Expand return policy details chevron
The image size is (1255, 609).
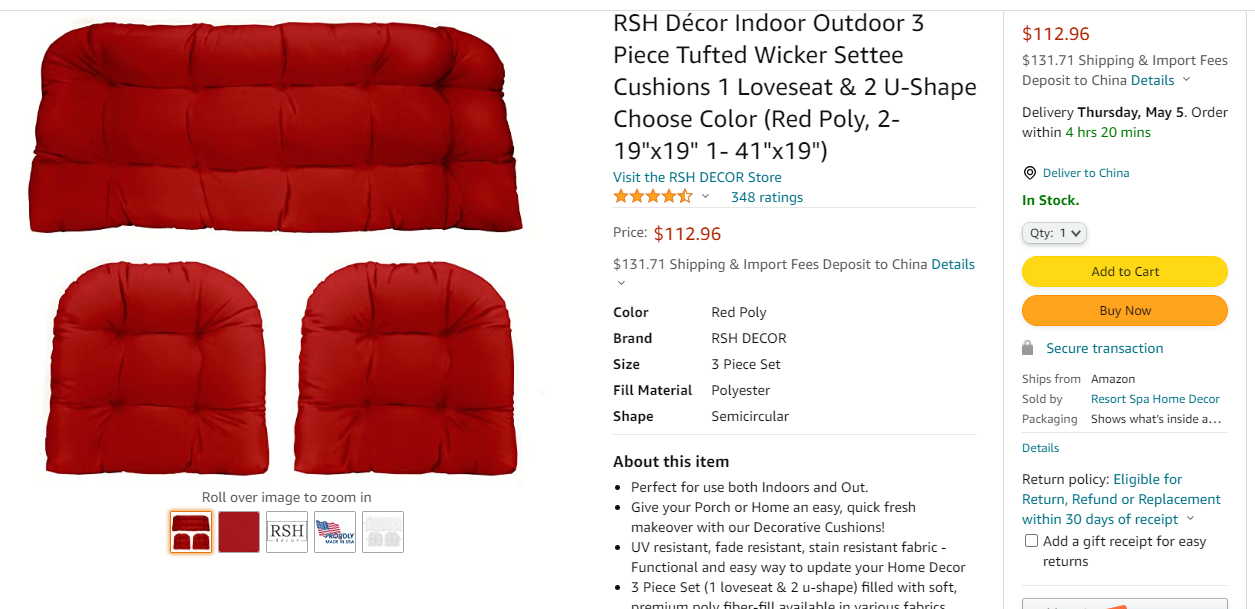coord(1190,519)
